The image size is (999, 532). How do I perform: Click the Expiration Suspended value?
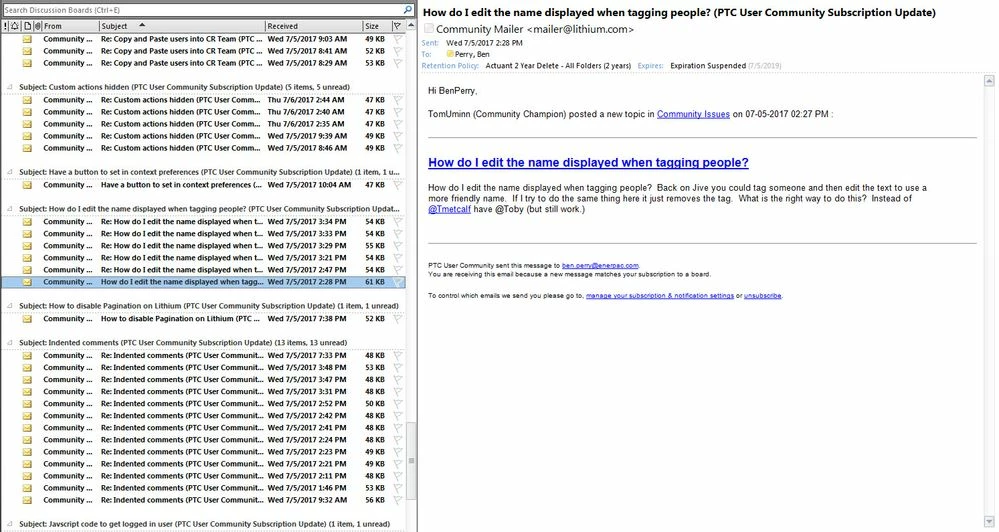(x=708, y=66)
